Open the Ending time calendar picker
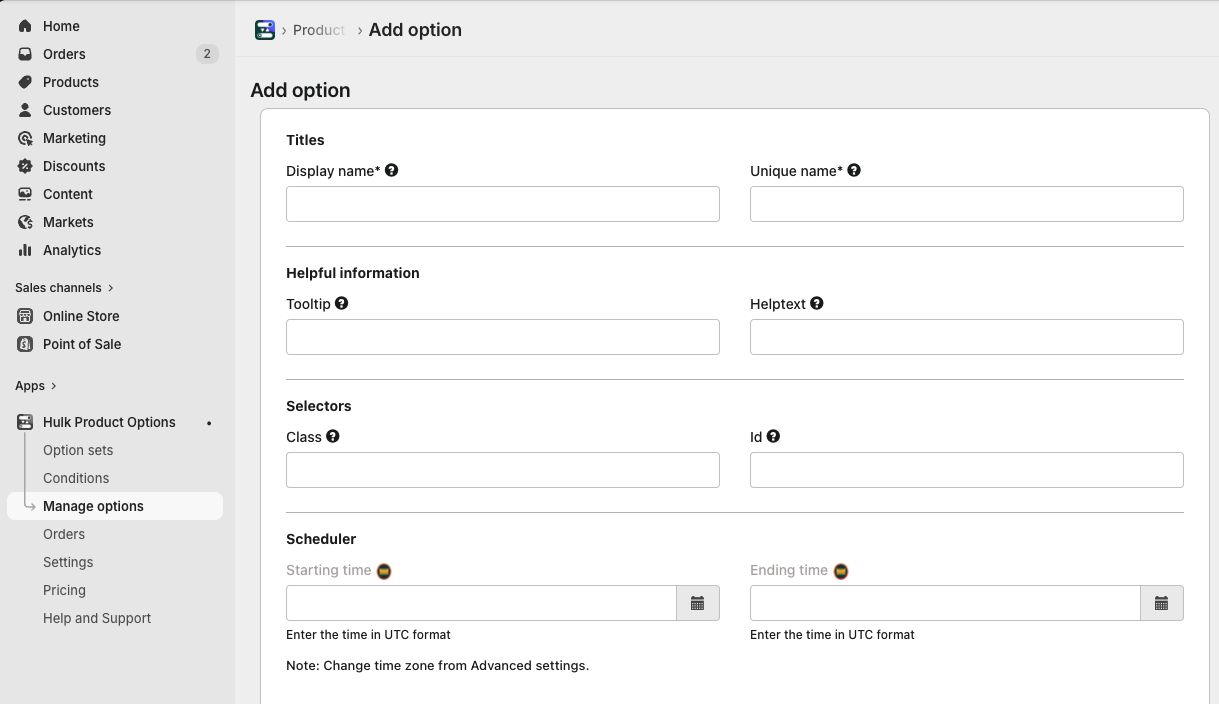 (x=1162, y=603)
